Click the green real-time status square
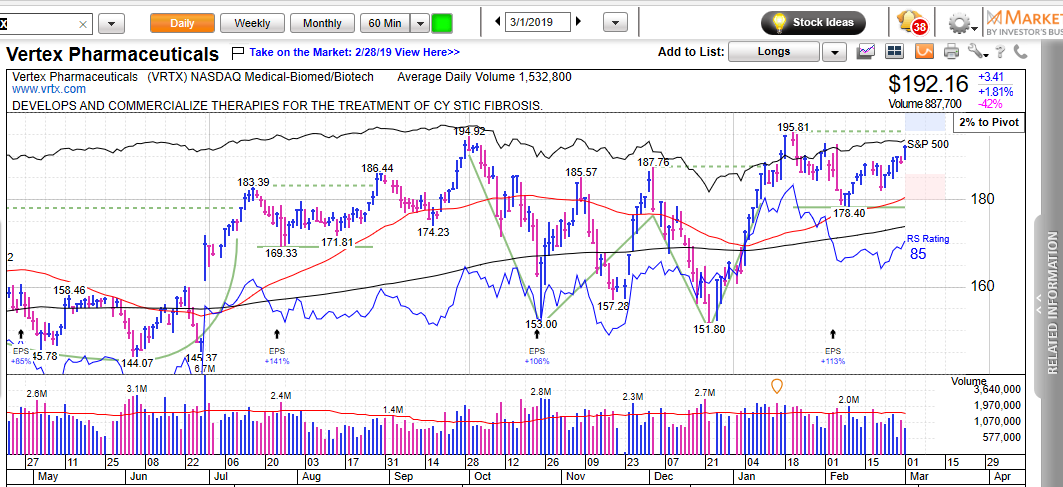 point(442,23)
